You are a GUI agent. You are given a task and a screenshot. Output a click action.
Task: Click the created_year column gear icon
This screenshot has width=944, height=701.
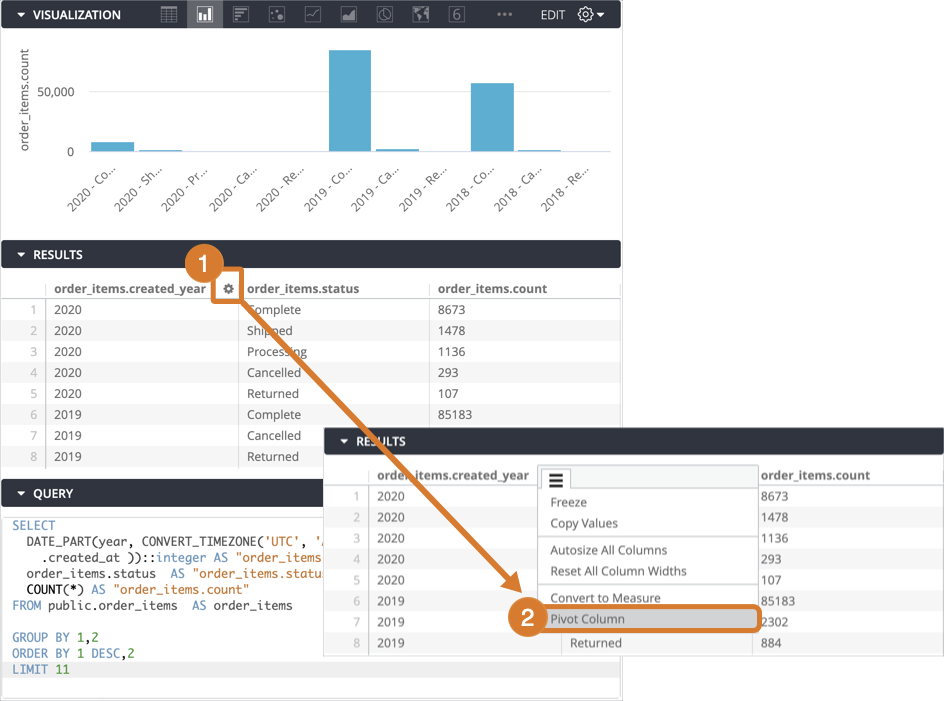point(229,289)
